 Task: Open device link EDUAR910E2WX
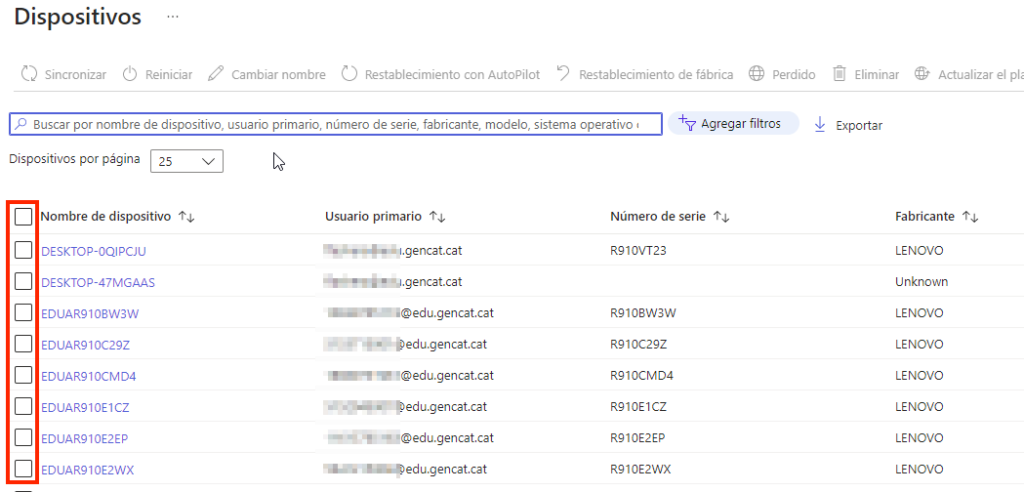[x=88, y=470]
